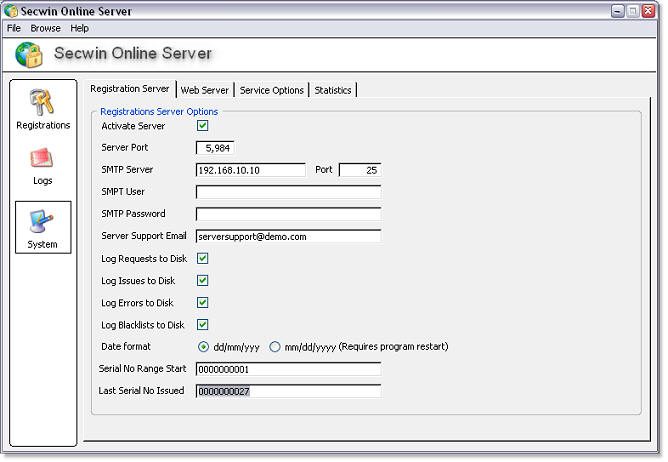Click the Serial No Range Start field
Image resolution: width=668 pixels, height=462 pixels.
pyautogui.click(x=288, y=369)
